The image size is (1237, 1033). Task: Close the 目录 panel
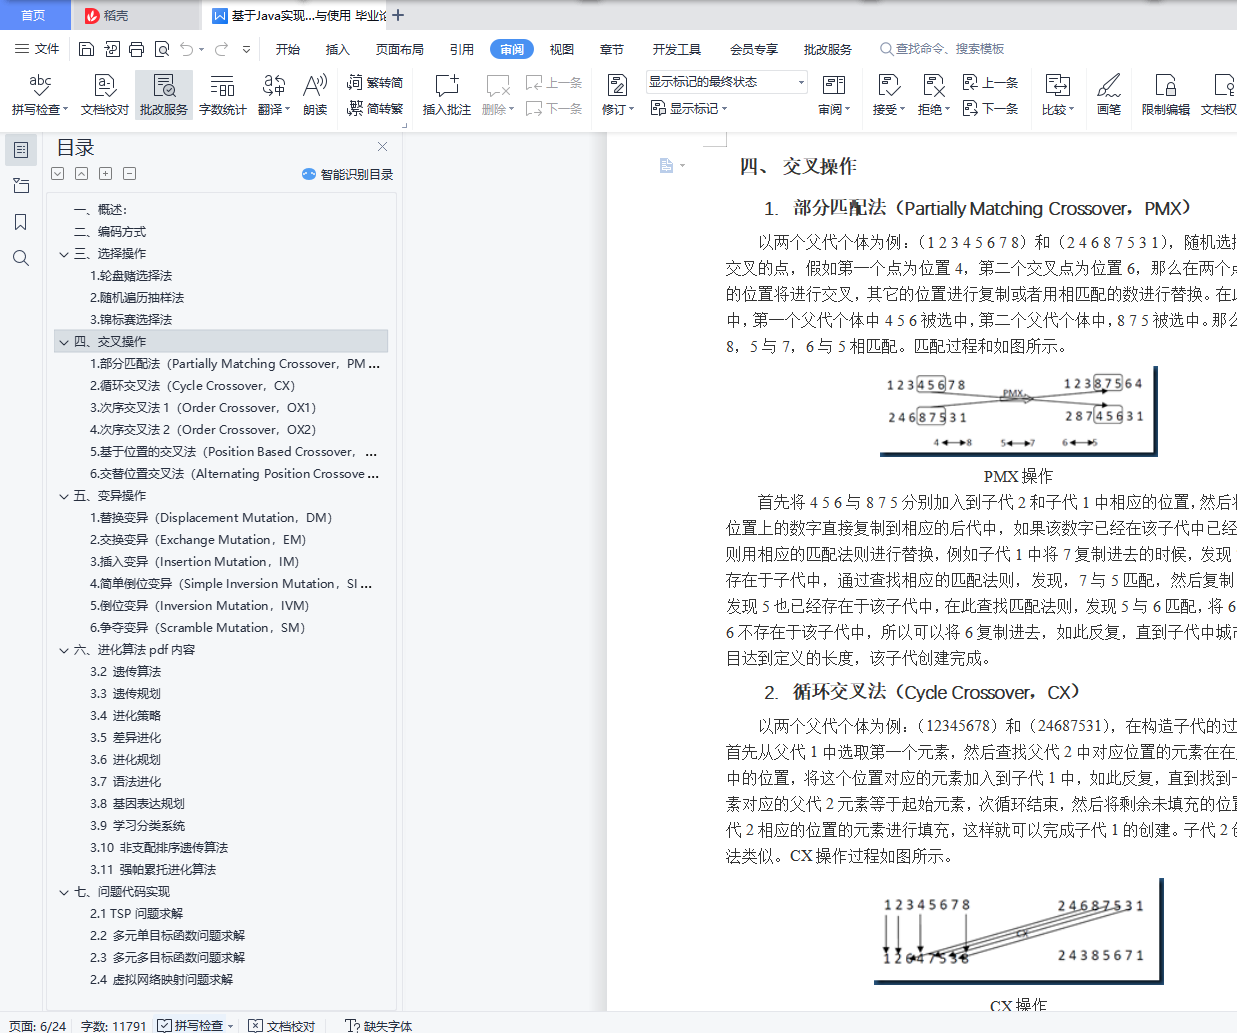tap(382, 147)
